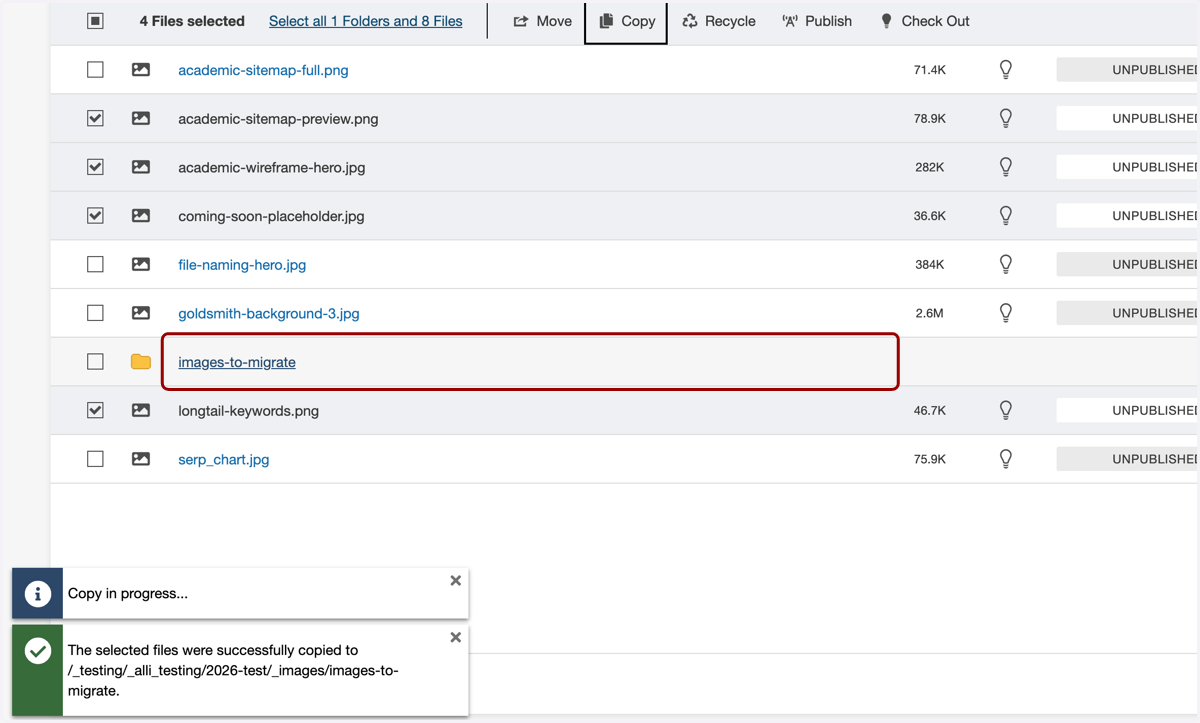The image size is (1200, 723).
Task: Open serp_chart.jpg file link
Action: 224,460
